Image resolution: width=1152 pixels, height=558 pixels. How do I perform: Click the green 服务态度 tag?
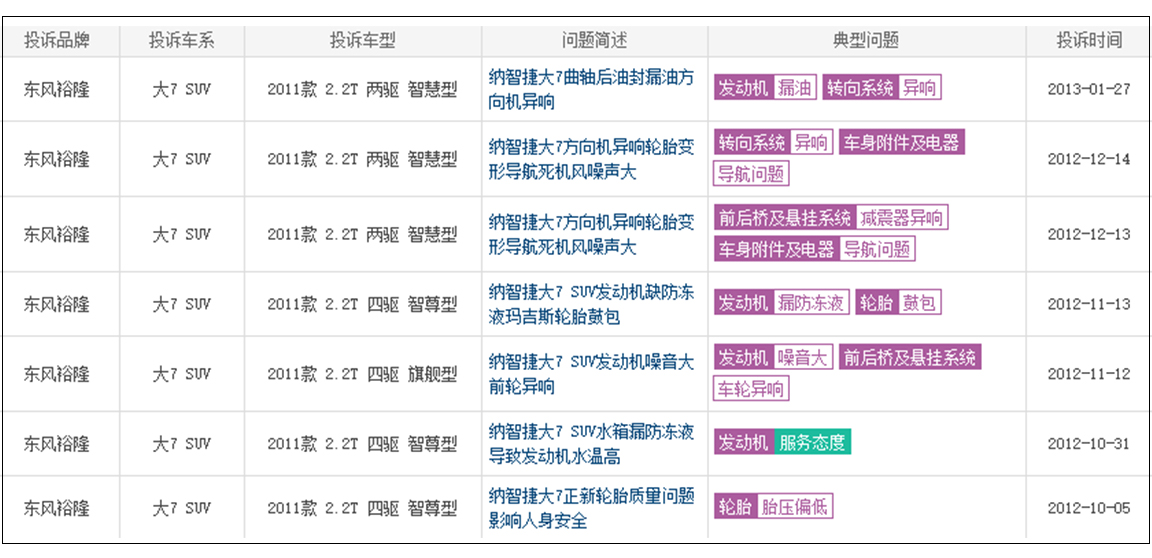812,442
